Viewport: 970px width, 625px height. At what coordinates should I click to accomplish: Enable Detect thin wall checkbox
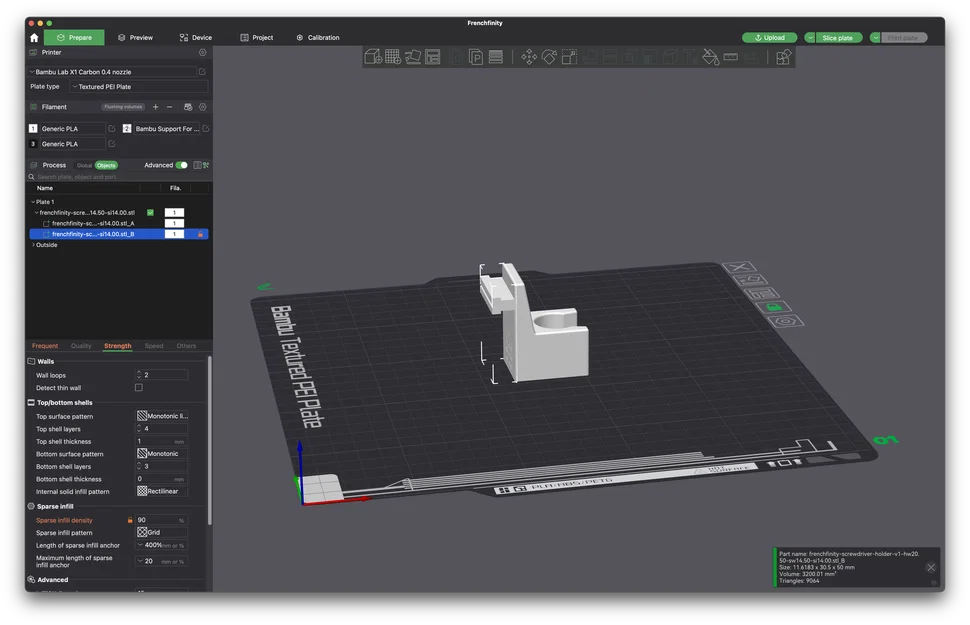(x=139, y=388)
